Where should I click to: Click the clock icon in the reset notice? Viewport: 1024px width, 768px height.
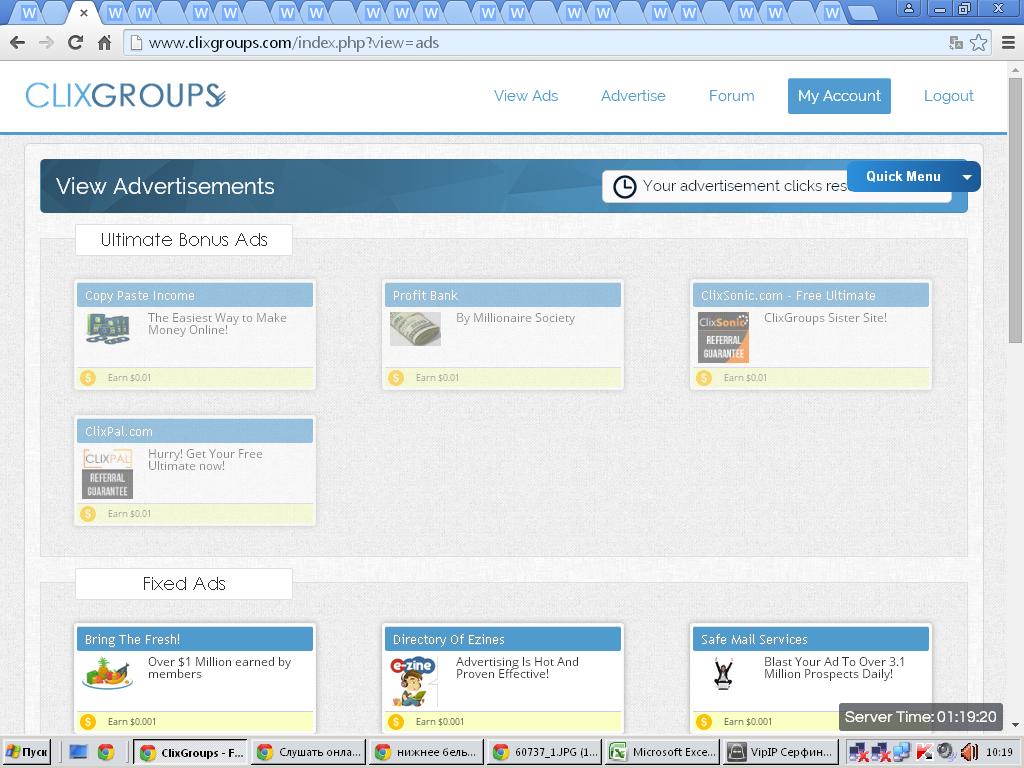click(624, 187)
